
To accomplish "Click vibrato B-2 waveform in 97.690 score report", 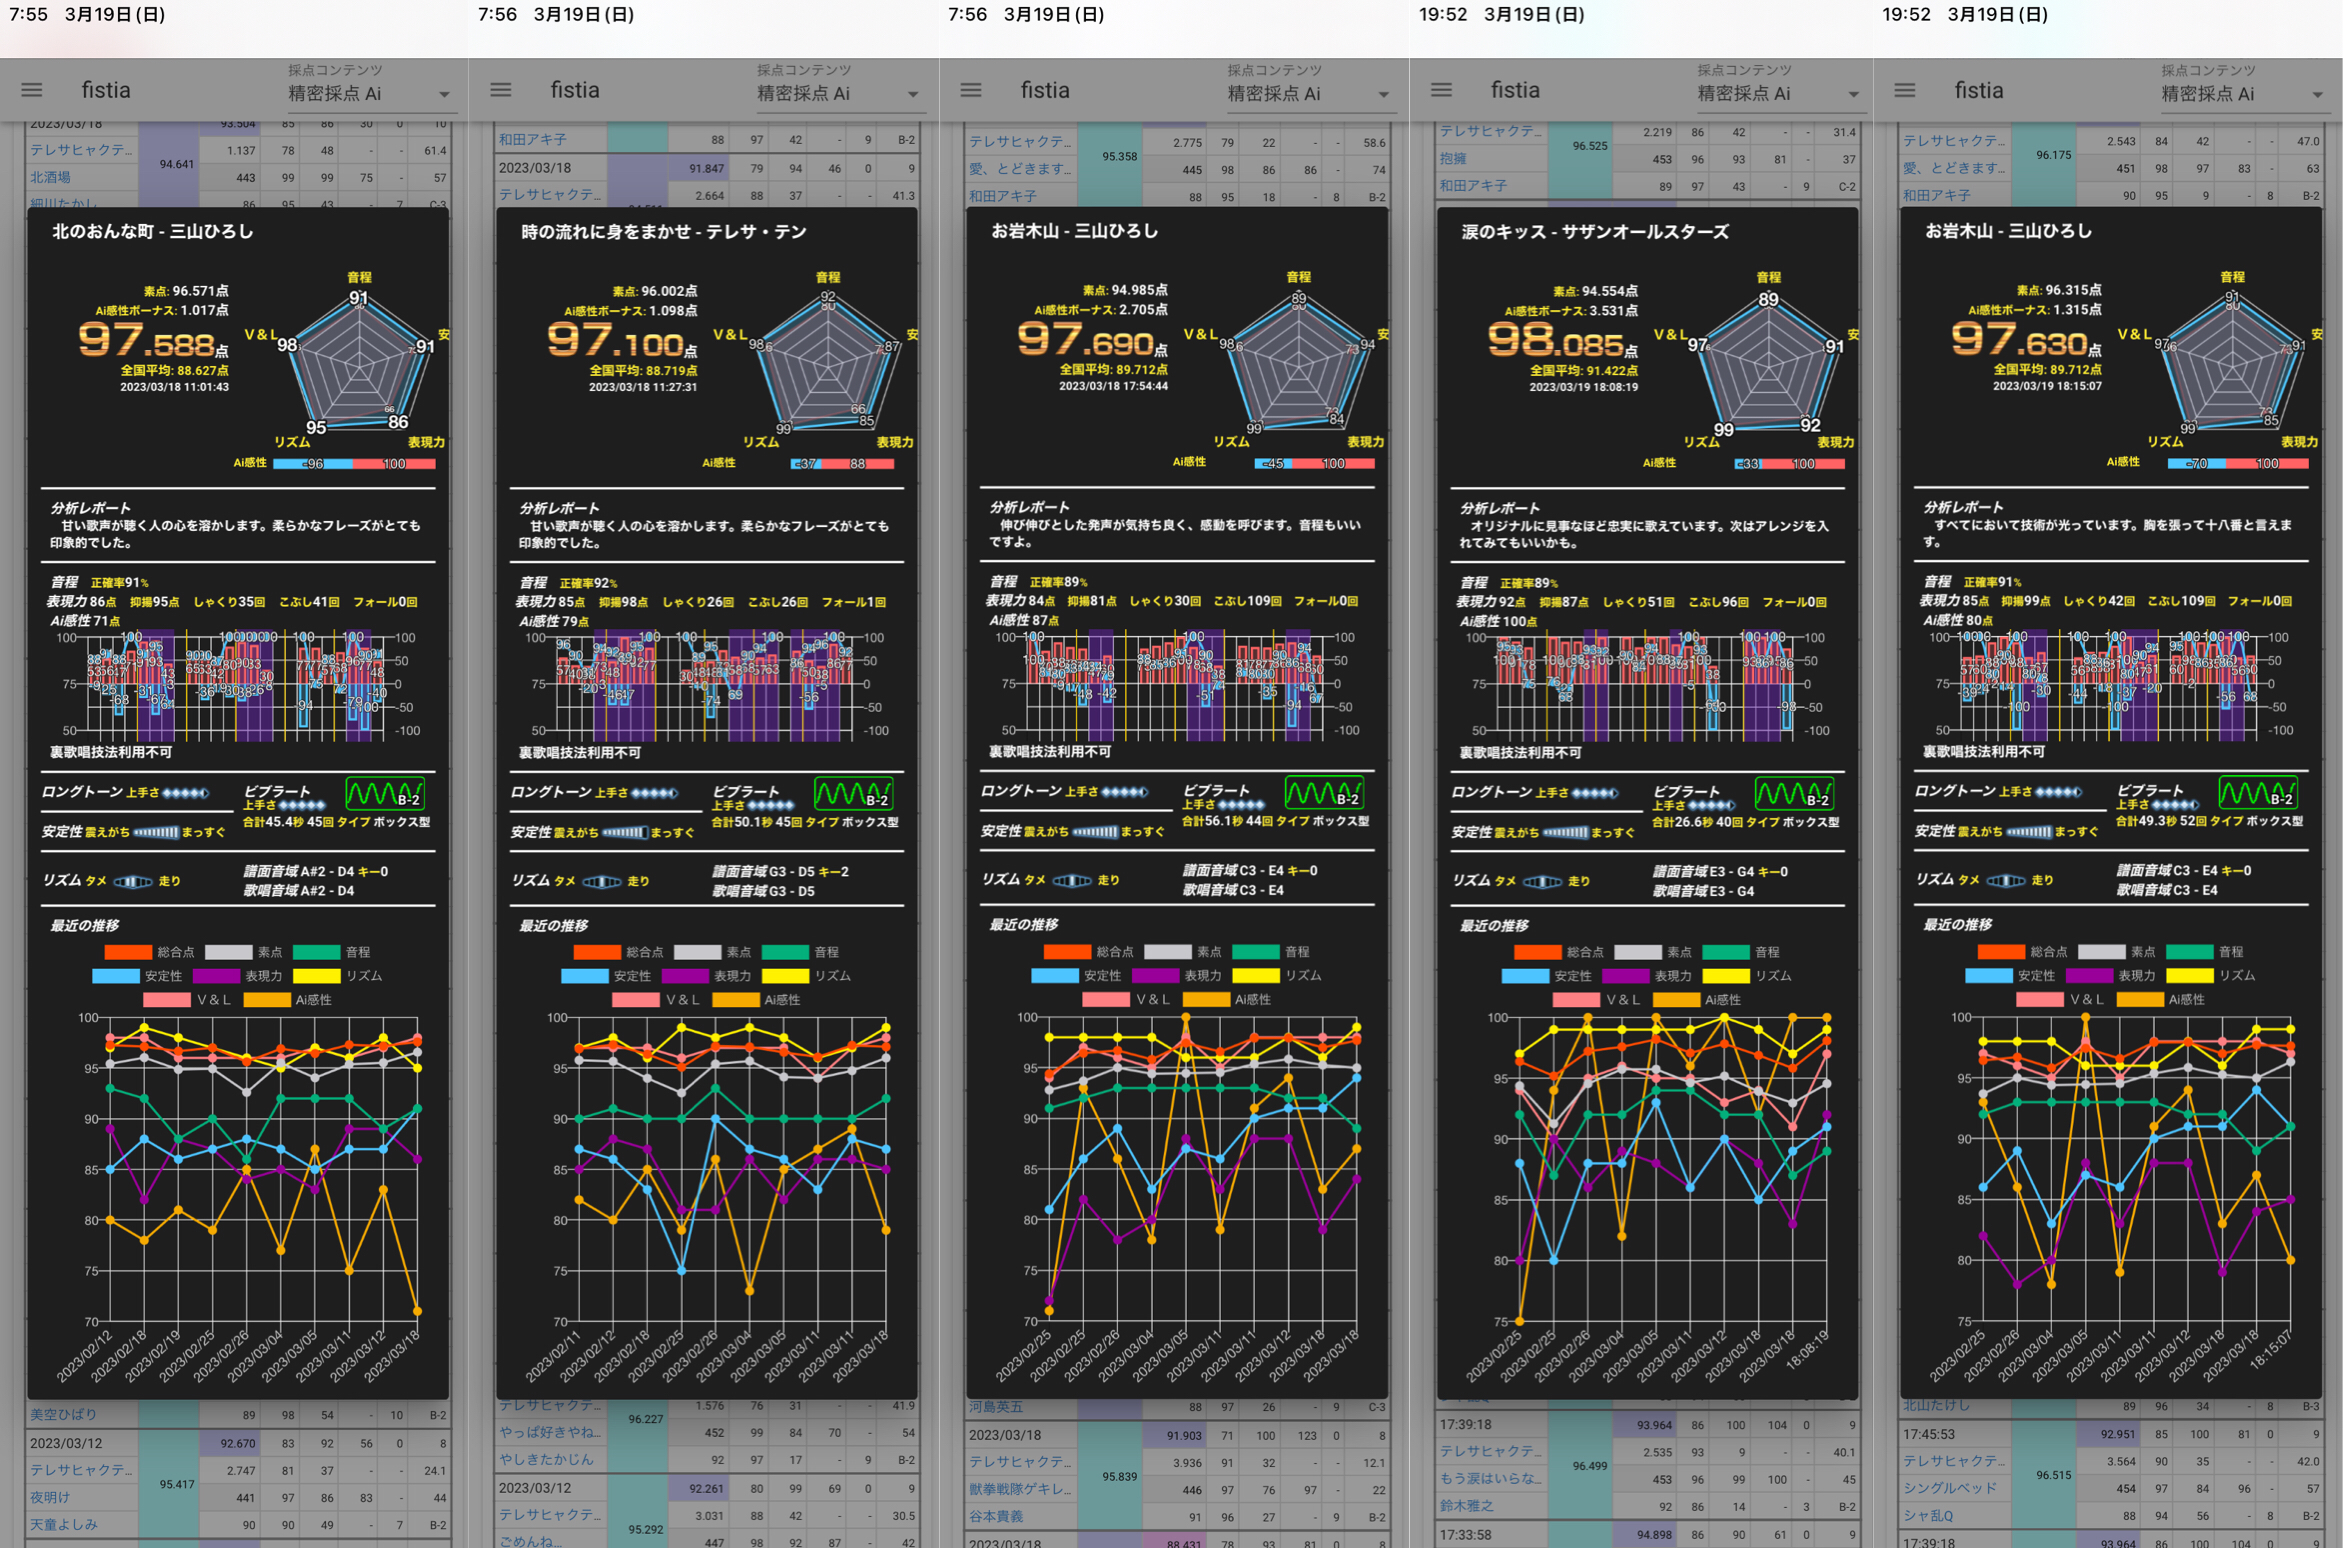I will coord(1323,794).
